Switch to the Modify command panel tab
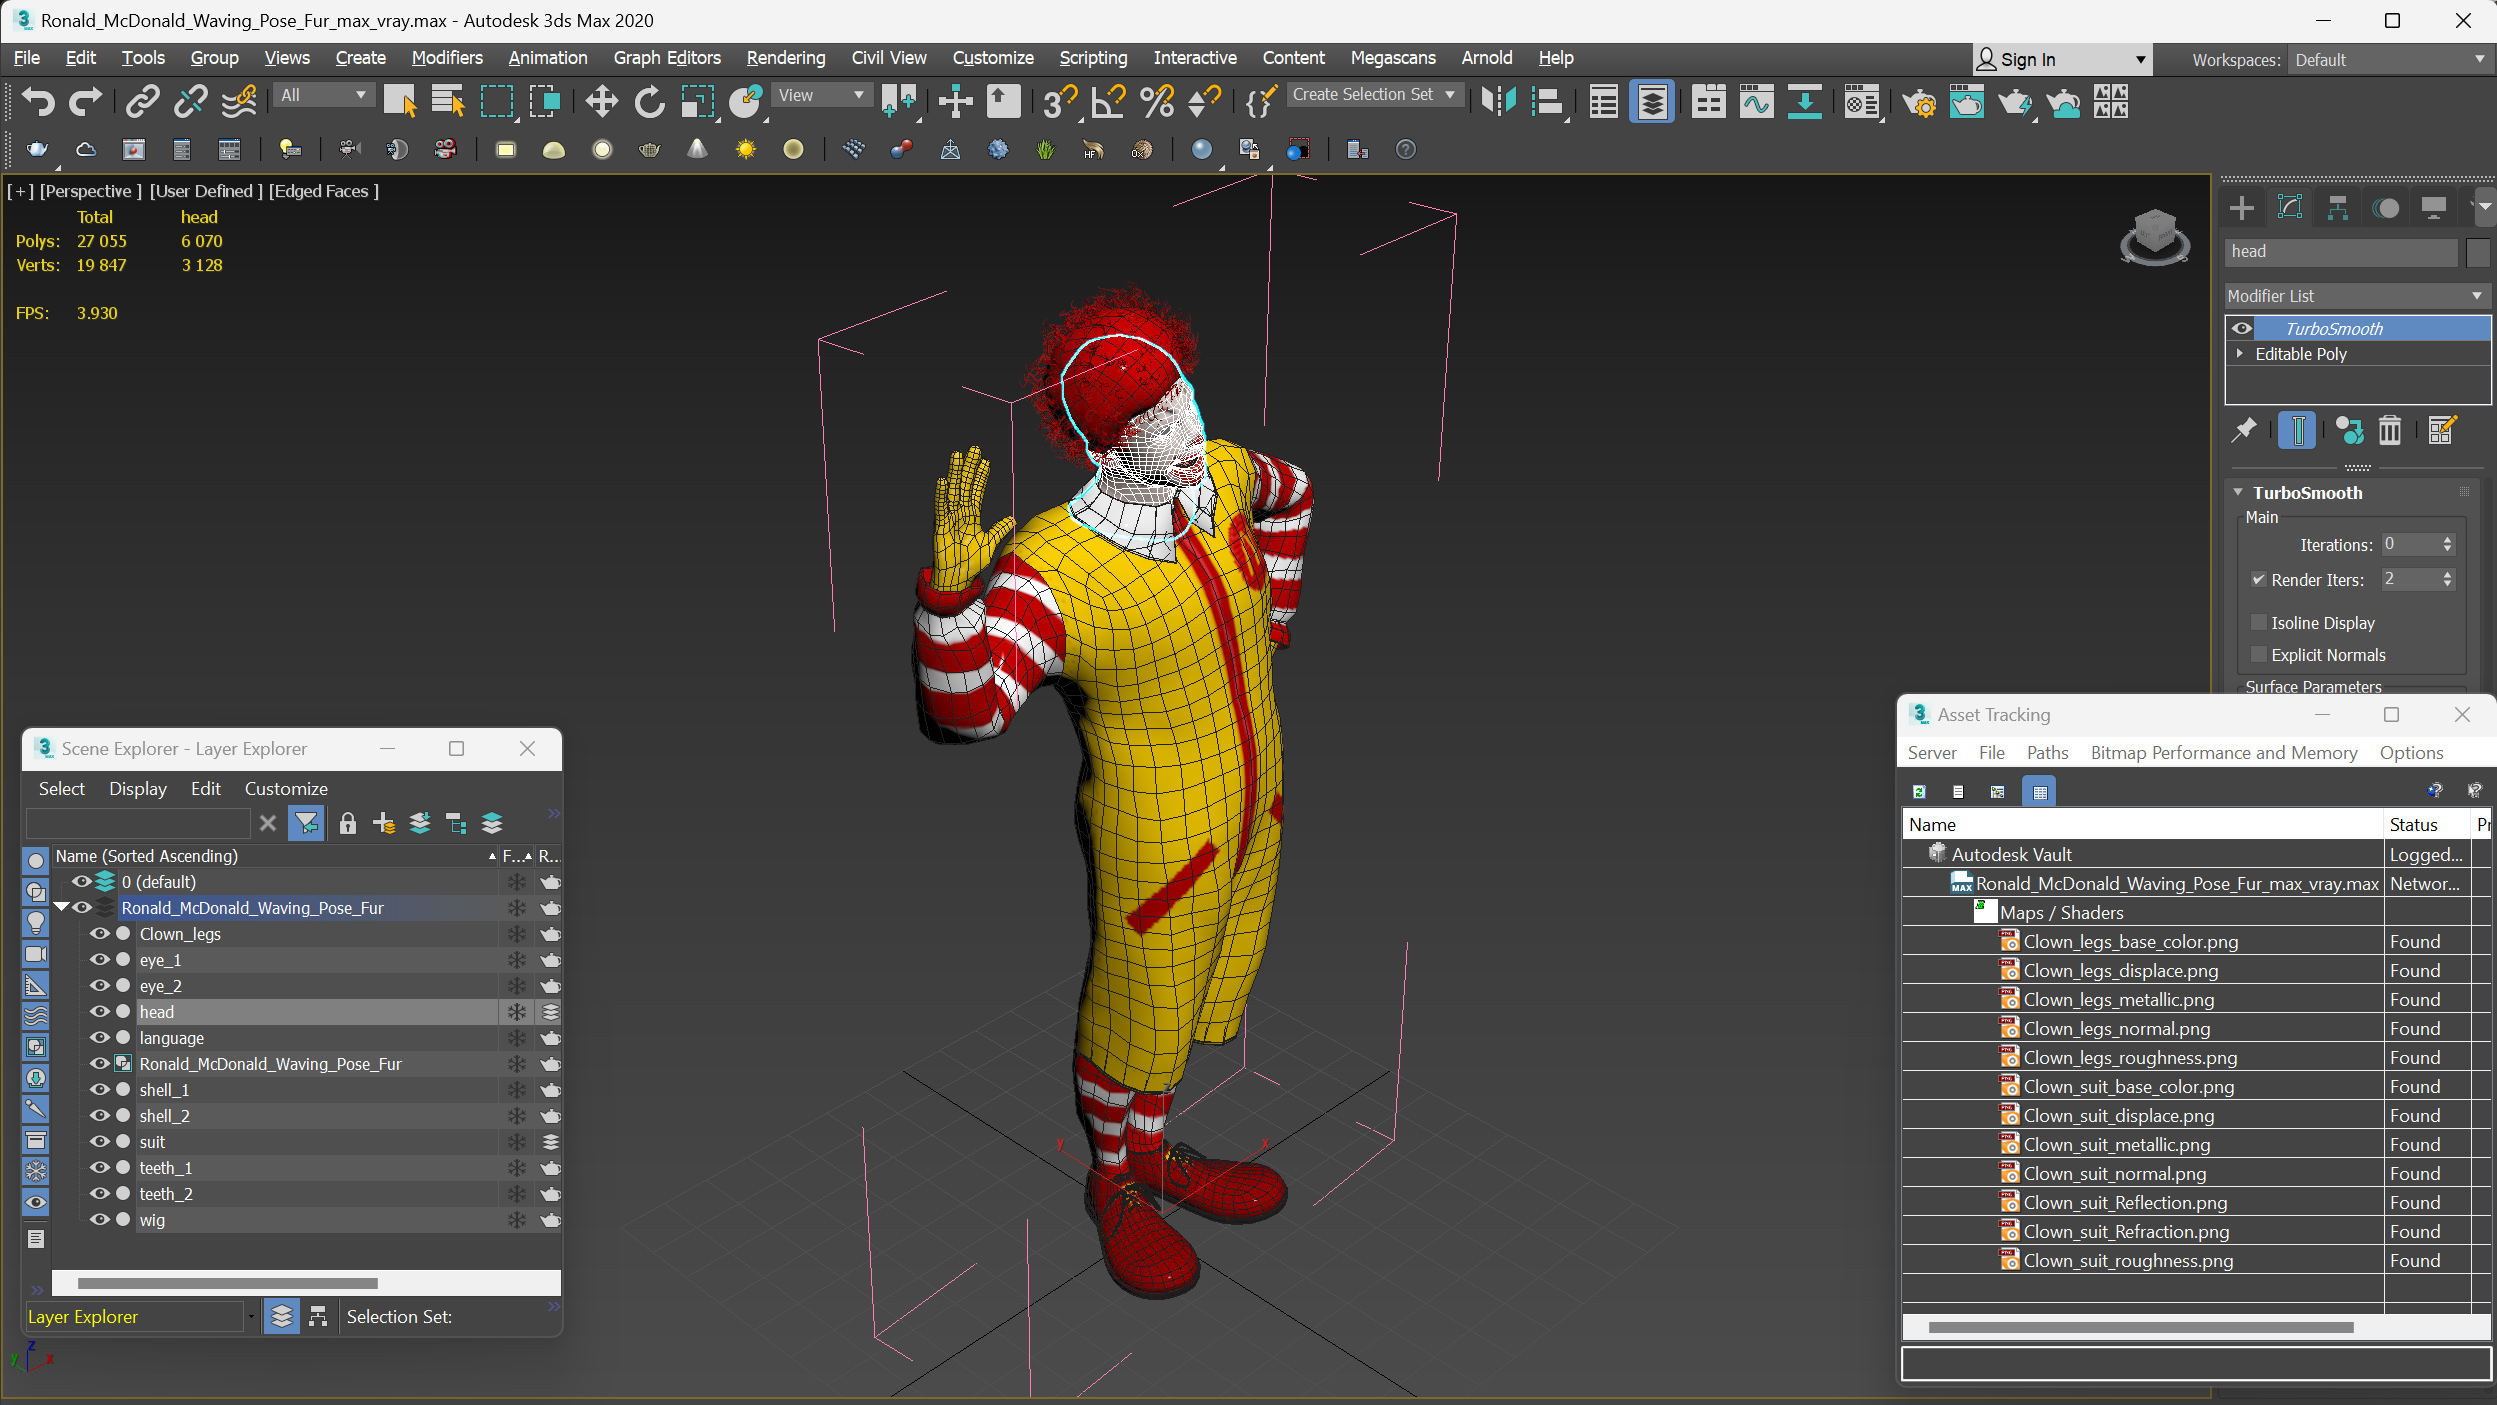 pos(2289,208)
